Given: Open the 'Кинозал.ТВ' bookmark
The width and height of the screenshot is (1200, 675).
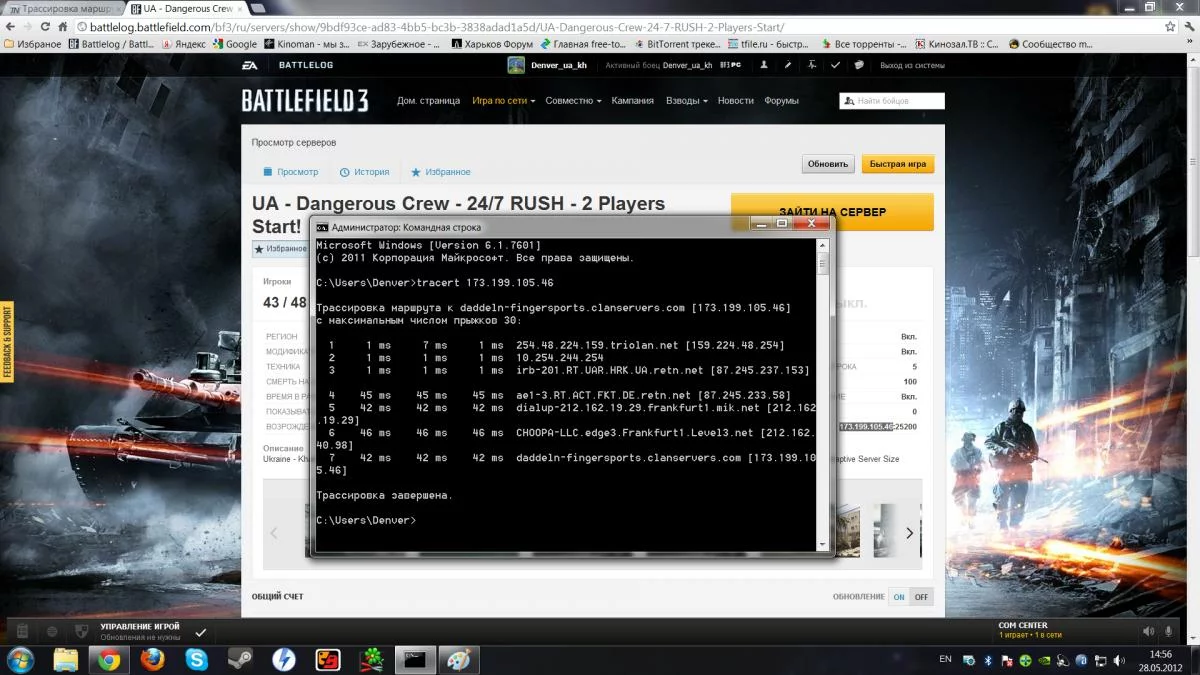Looking at the screenshot, I should [x=957, y=44].
